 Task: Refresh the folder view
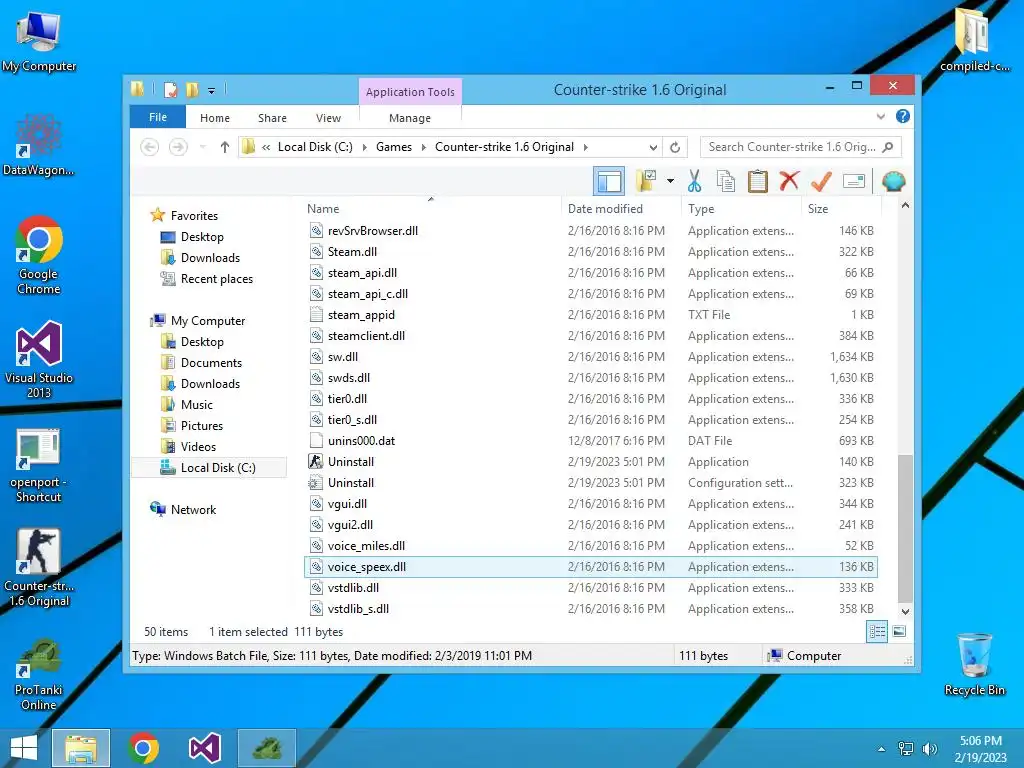click(675, 147)
